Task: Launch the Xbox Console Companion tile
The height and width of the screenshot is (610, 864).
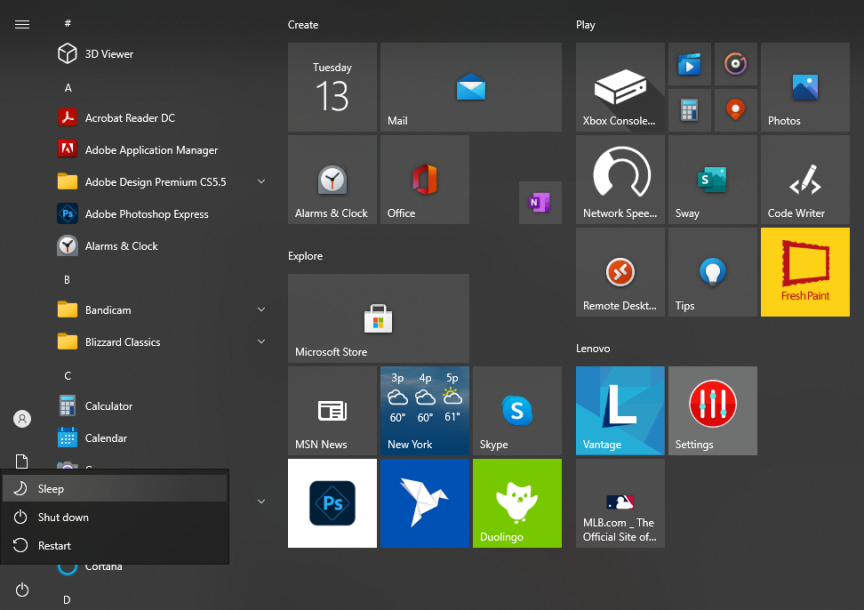Action: [620, 87]
